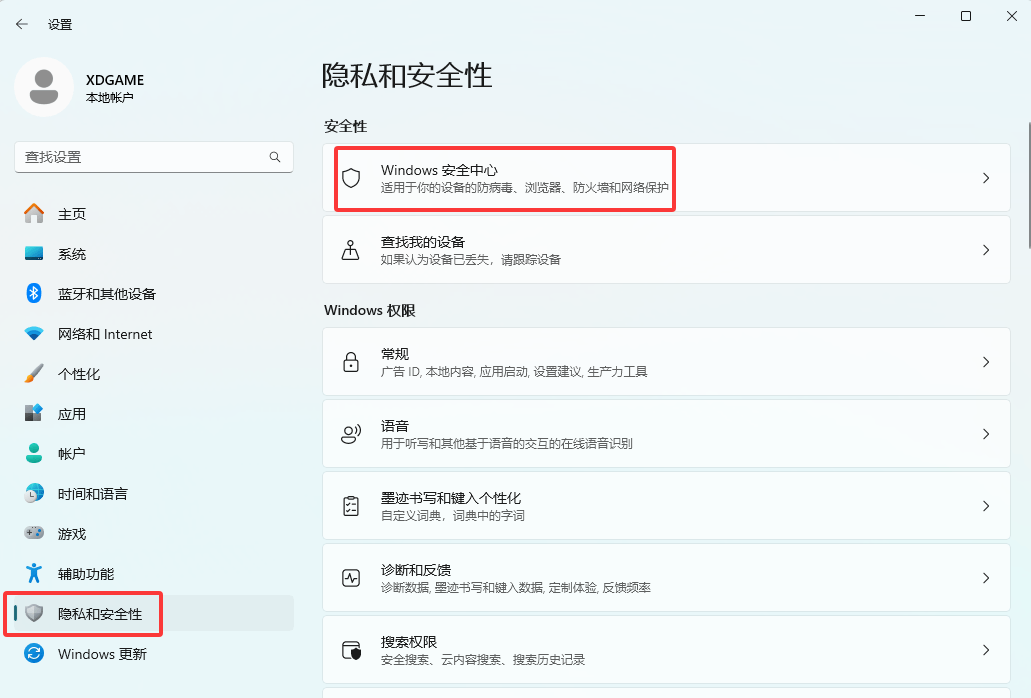The height and width of the screenshot is (698, 1031).
Task: Select 个性化 in the sidebar
Action: [x=79, y=374]
